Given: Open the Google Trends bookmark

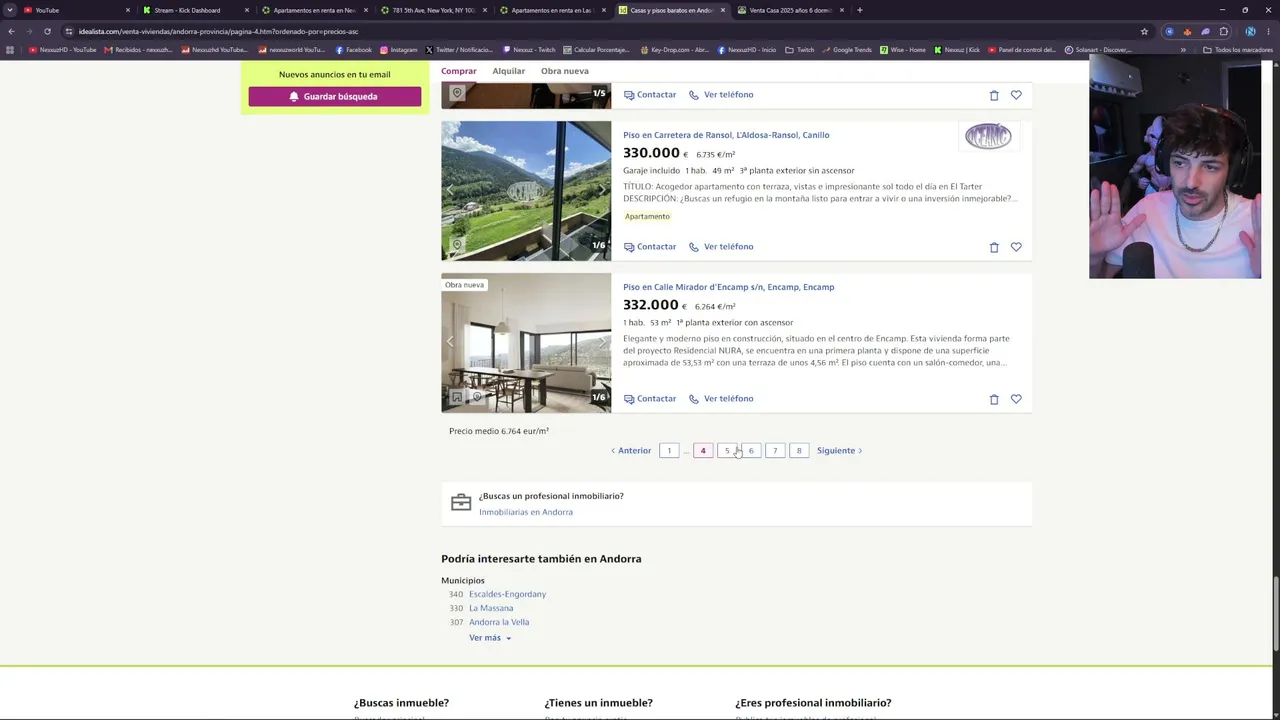Looking at the screenshot, I should coord(847,50).
